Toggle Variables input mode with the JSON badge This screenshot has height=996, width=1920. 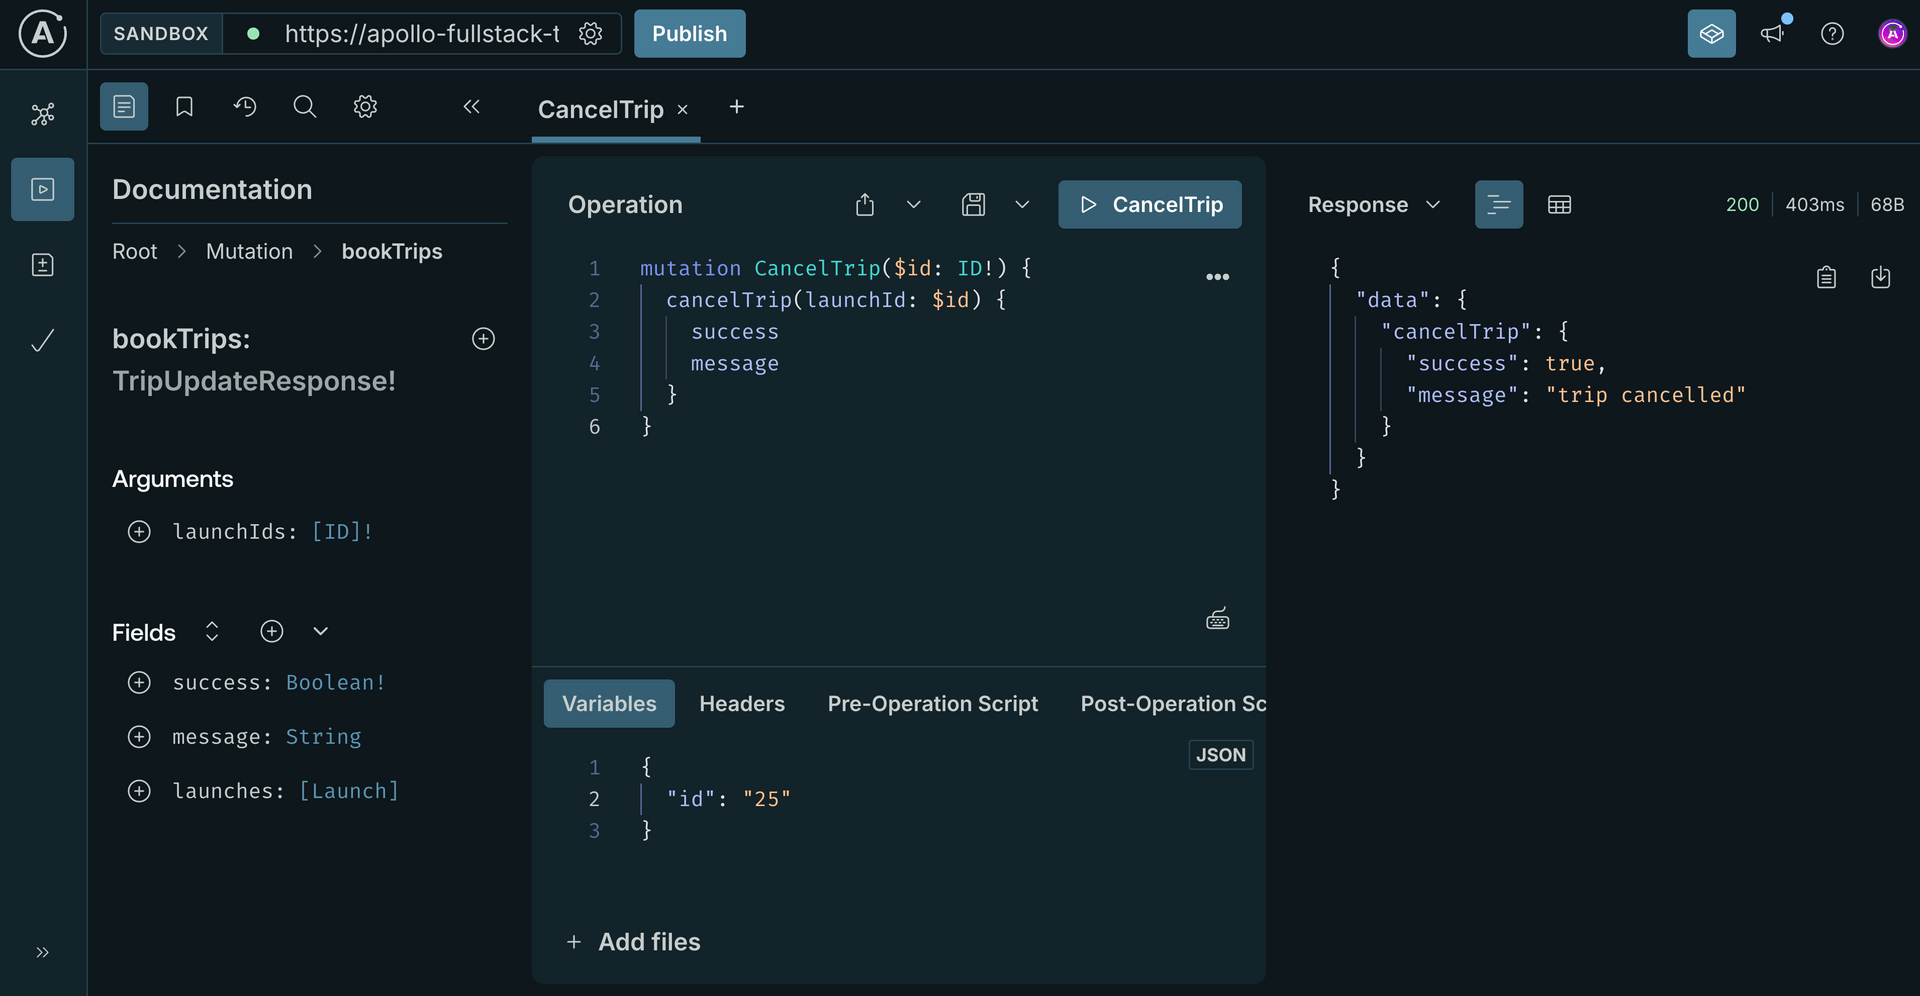pos(1220,755)
